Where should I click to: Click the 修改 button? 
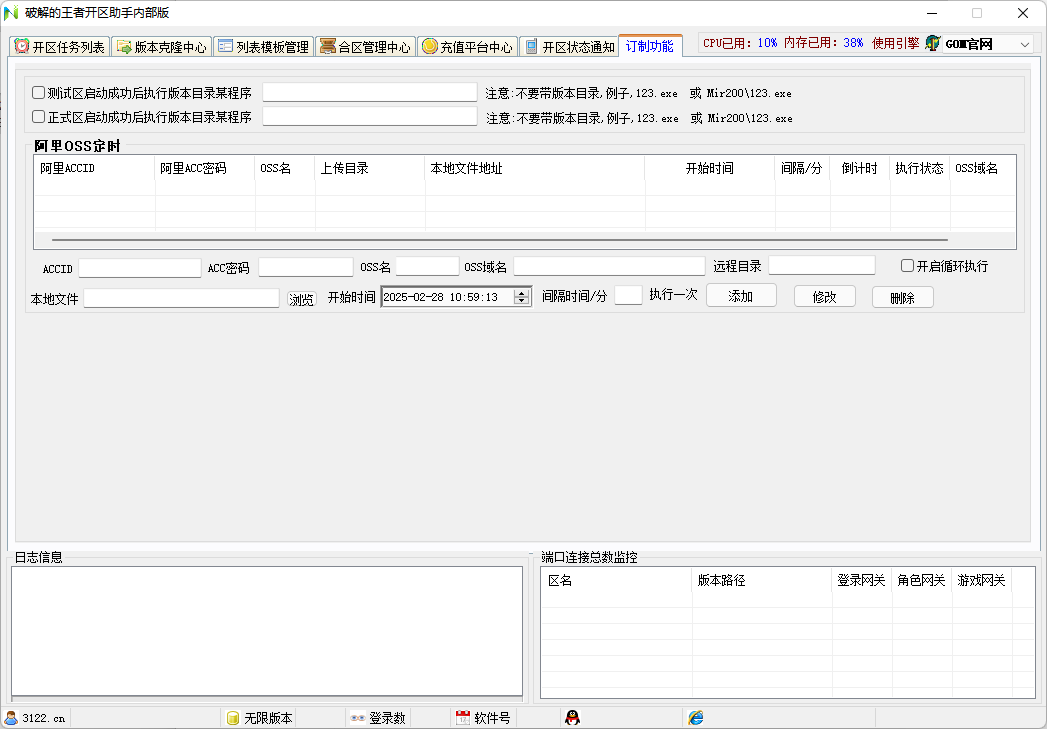click(x=825, y=297)
